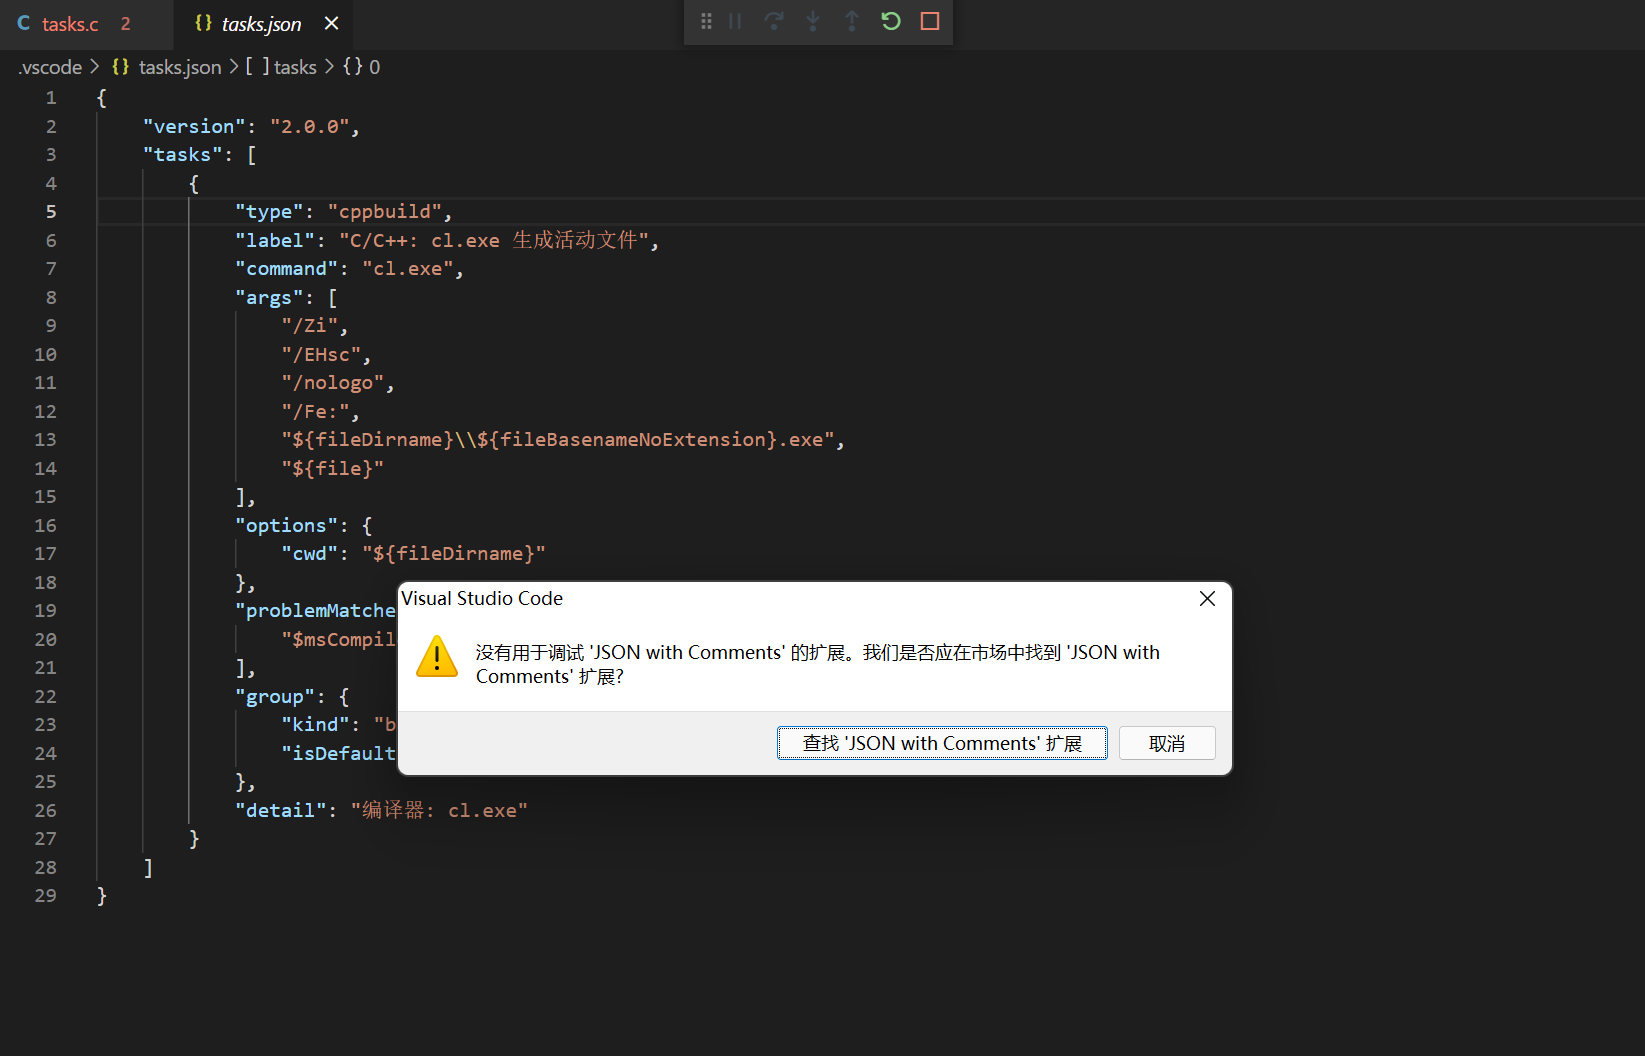Screen dimensions: 1645x1056
Task: Restart the debug session
Action: click(891, 21)
